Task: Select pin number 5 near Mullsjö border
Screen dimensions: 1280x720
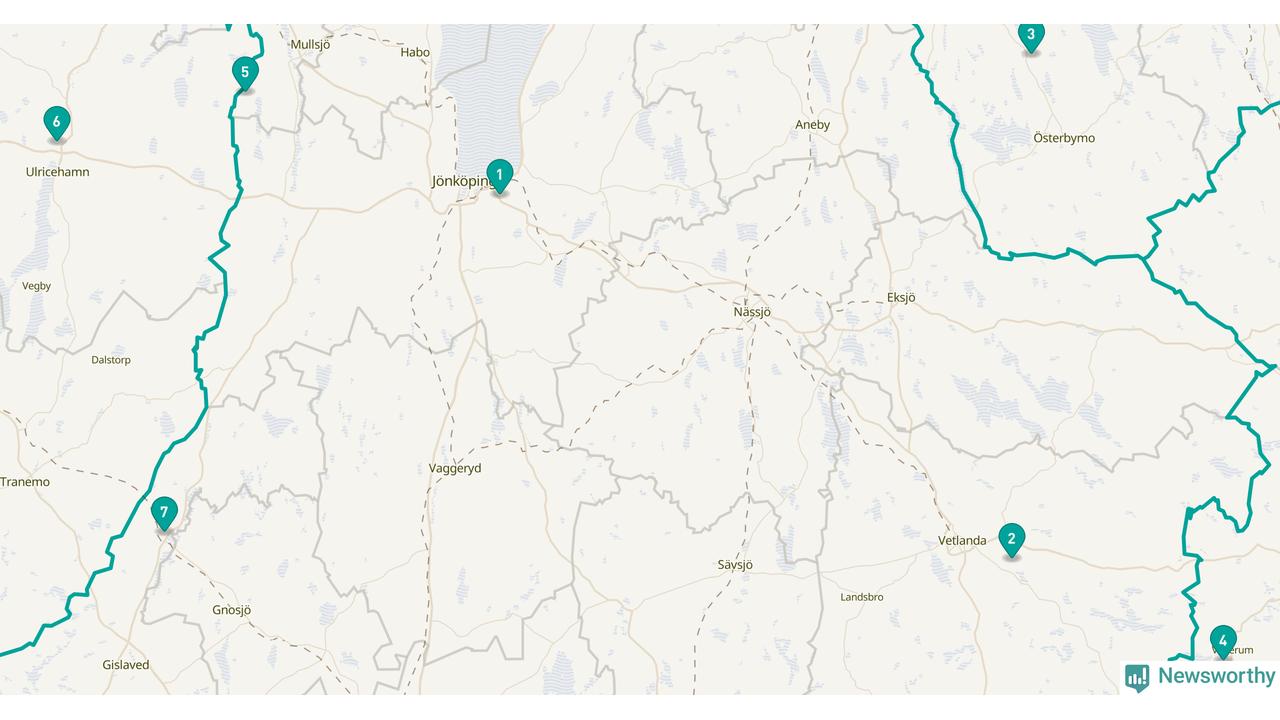Action: coord(244,74)
